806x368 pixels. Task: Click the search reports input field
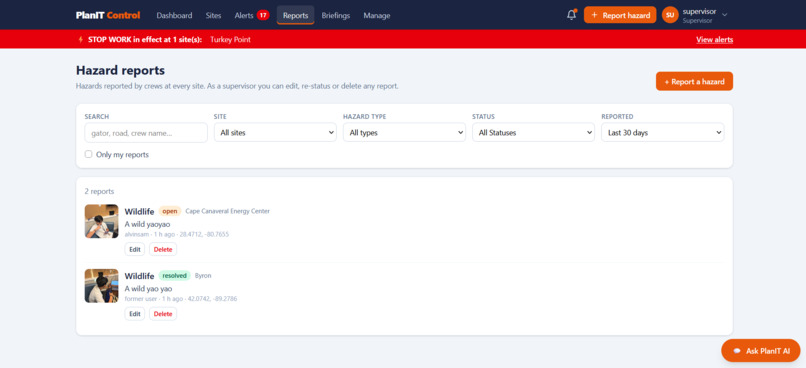[146, 133]
